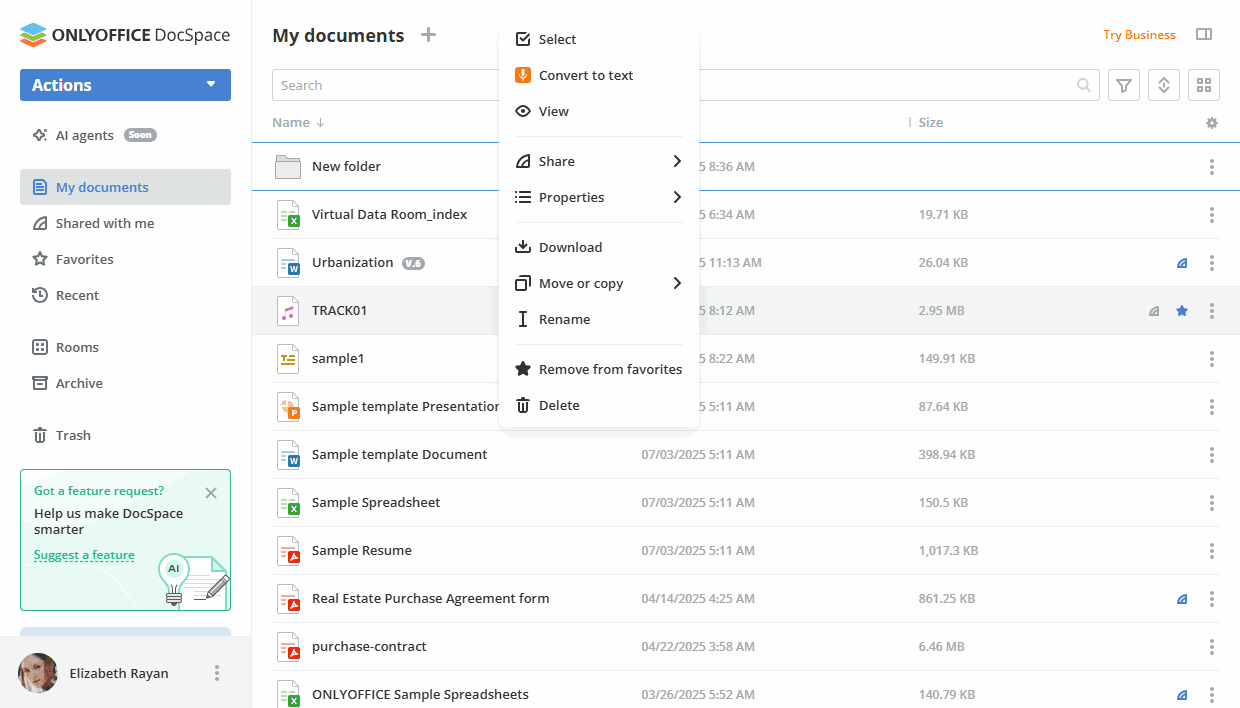1240x708 pixels.
Task: Select Download from the context menu
Action: coord(570,248)
